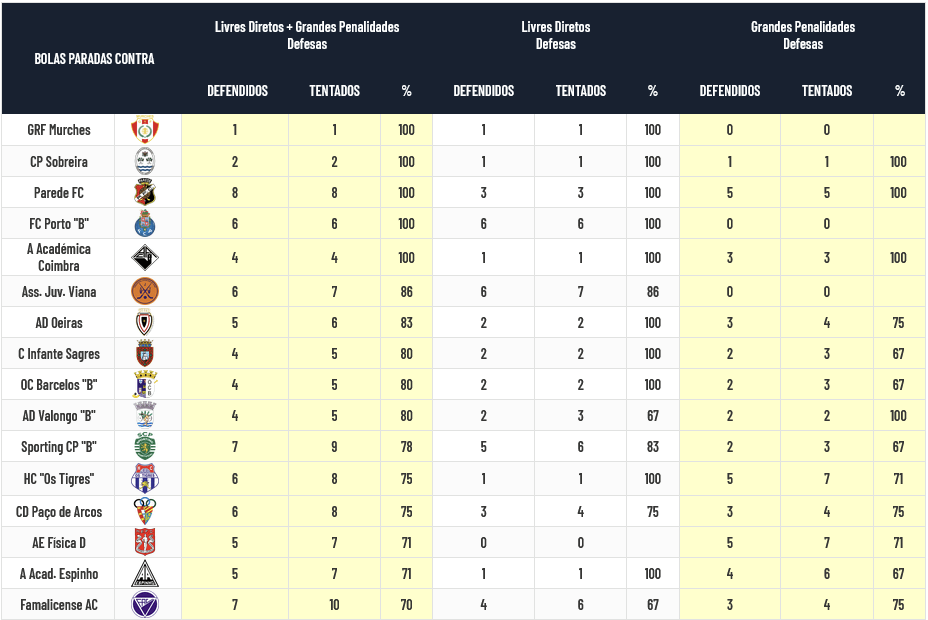928x620 pixels.
Task: Open the Parede FC crest icon
Action: click(x=145, y=192)
